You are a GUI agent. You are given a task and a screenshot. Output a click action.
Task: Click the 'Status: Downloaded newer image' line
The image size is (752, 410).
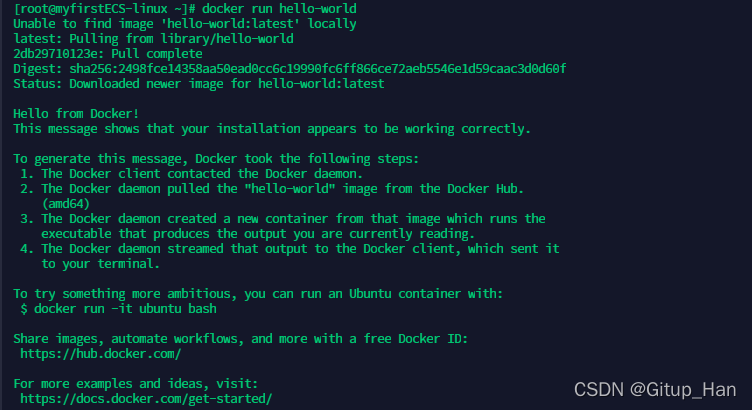coord(198,83)
